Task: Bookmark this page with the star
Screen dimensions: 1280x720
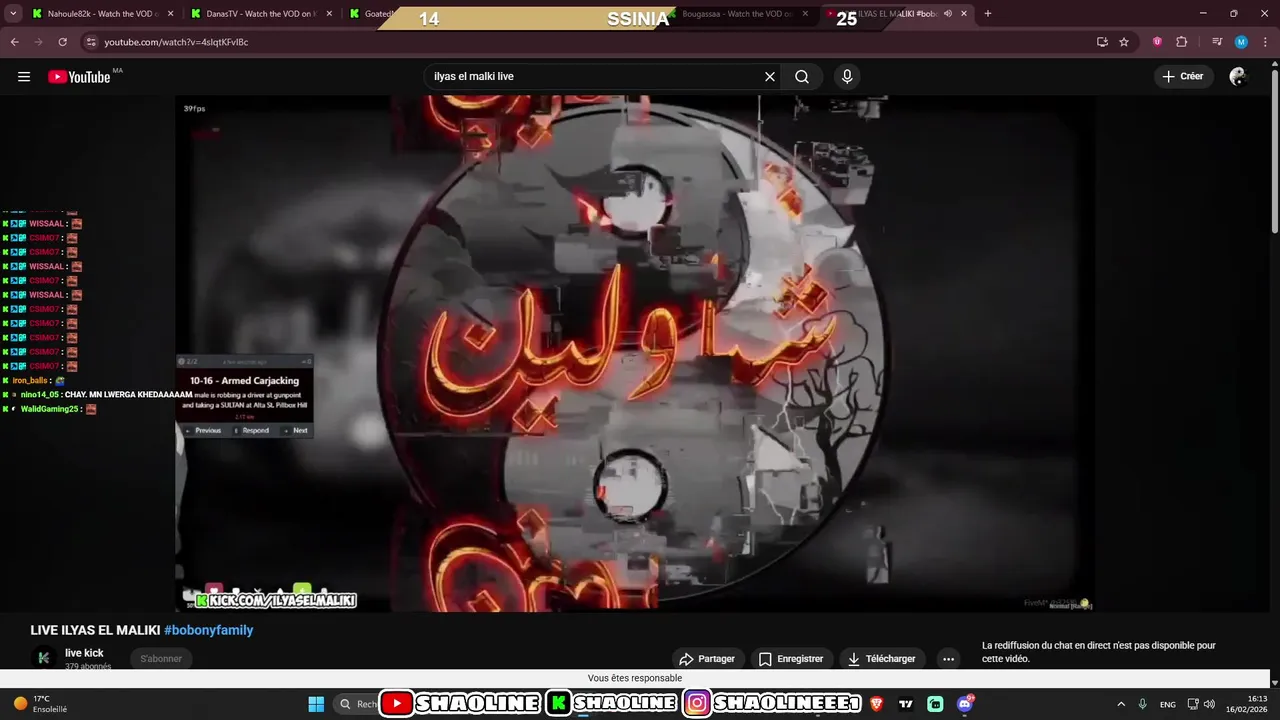Action: pyautogui.click(x=1124, y=42)
